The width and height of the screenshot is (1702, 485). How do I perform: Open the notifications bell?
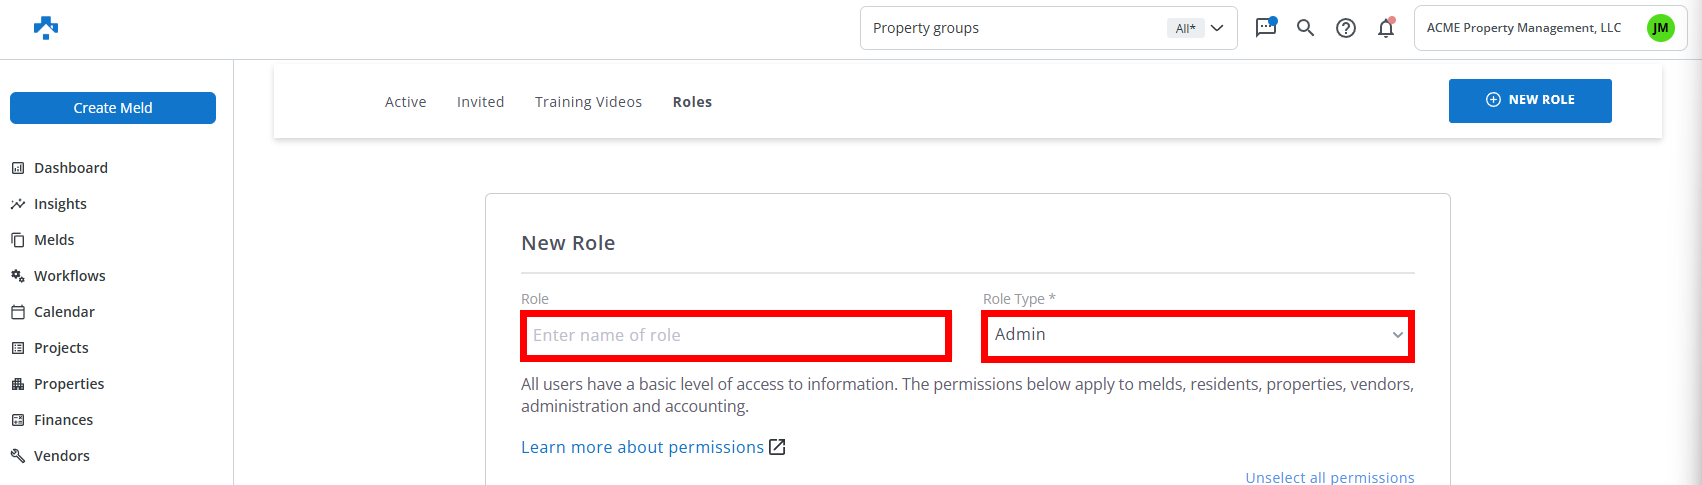tap(1386, 28)
